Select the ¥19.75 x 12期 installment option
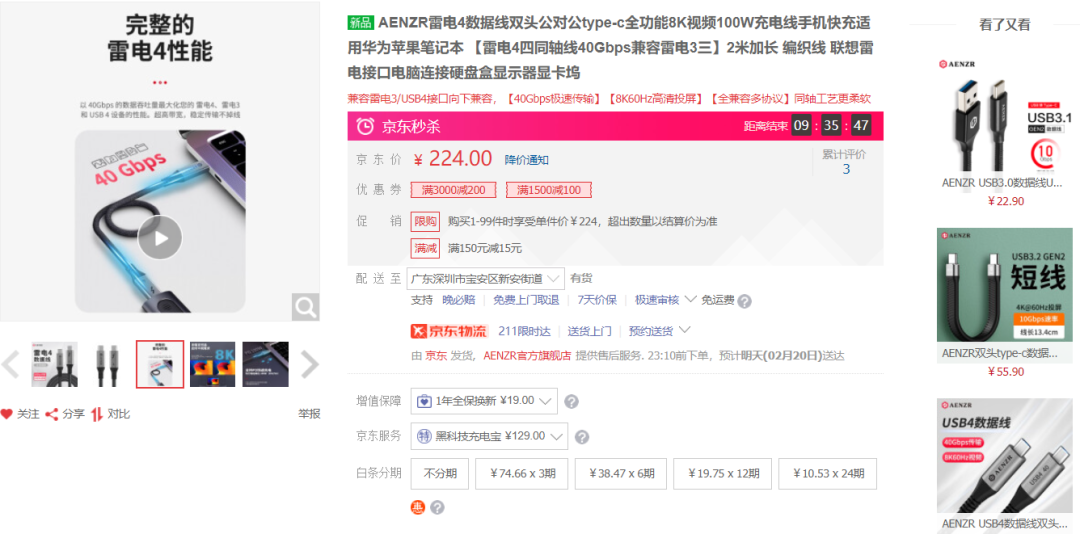This screenshot has width=1080, height=534. tap(722, 473)
